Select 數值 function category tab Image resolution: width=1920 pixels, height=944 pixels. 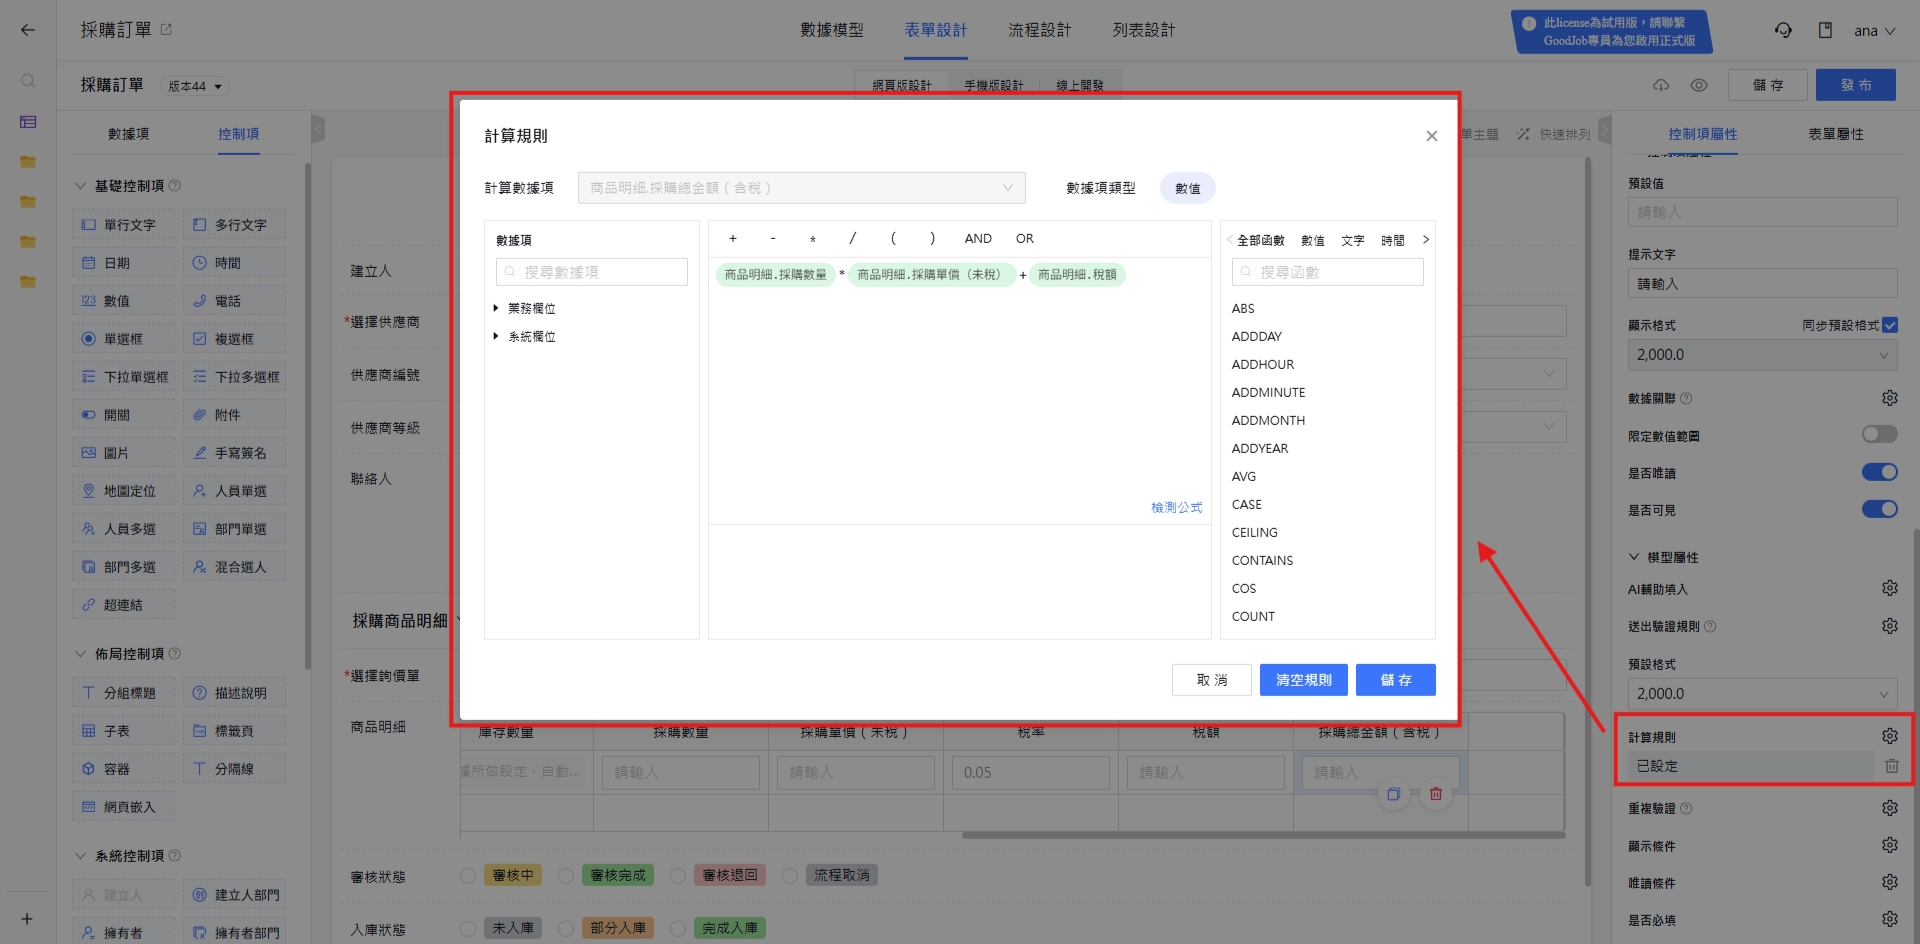tap(1312, 240)
